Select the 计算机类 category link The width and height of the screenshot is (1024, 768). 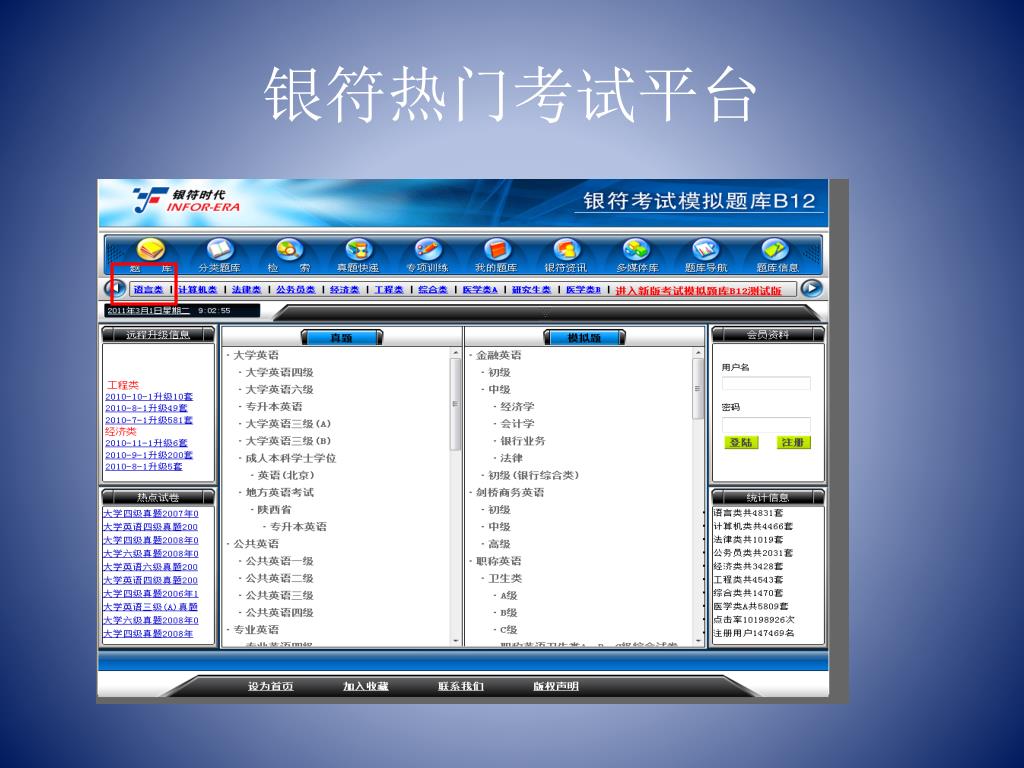coord(197,289)
